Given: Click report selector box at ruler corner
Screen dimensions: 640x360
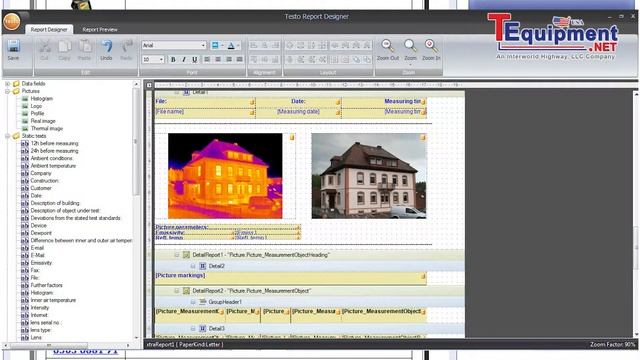Looking at the screenshot, I should click(x=149, y=85).
